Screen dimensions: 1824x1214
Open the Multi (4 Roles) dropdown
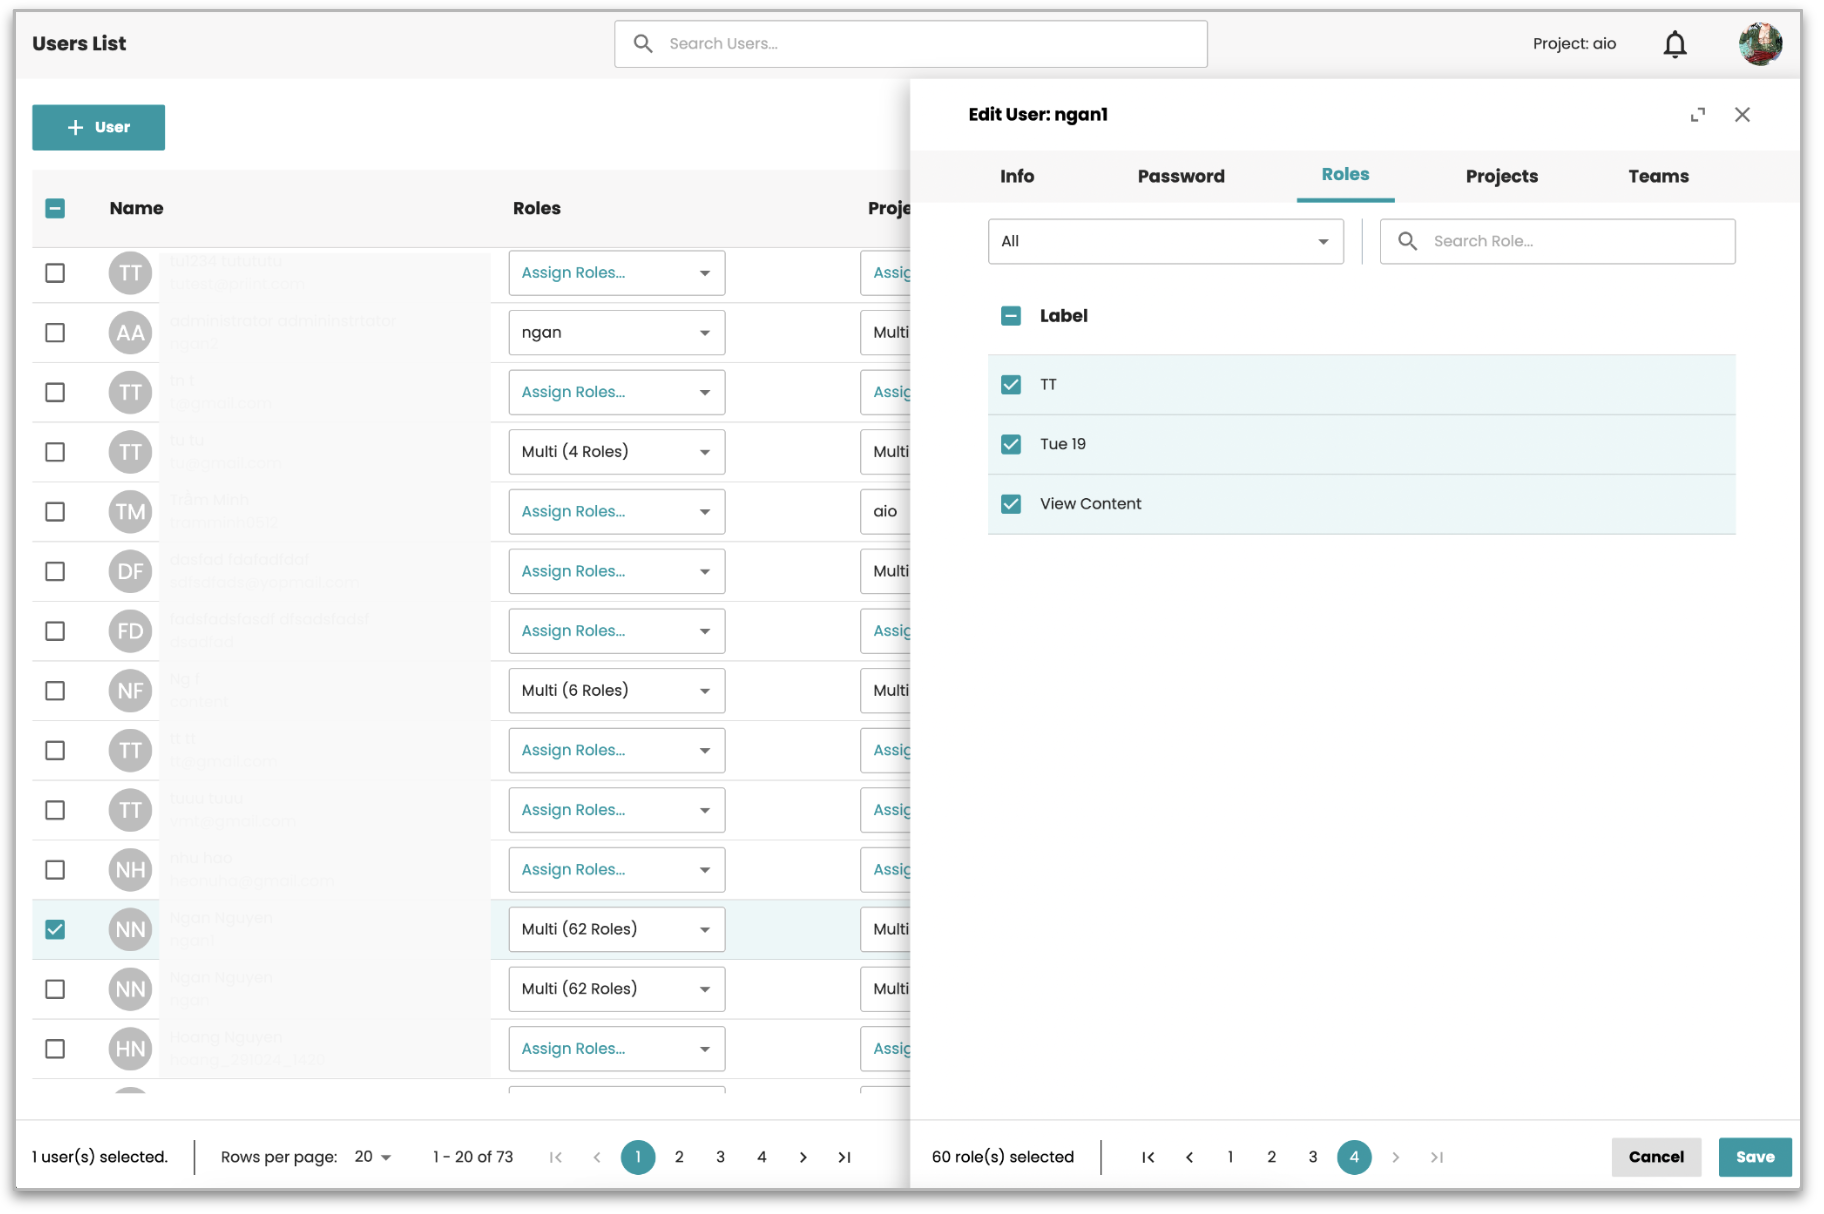click(x=616, y=452)
